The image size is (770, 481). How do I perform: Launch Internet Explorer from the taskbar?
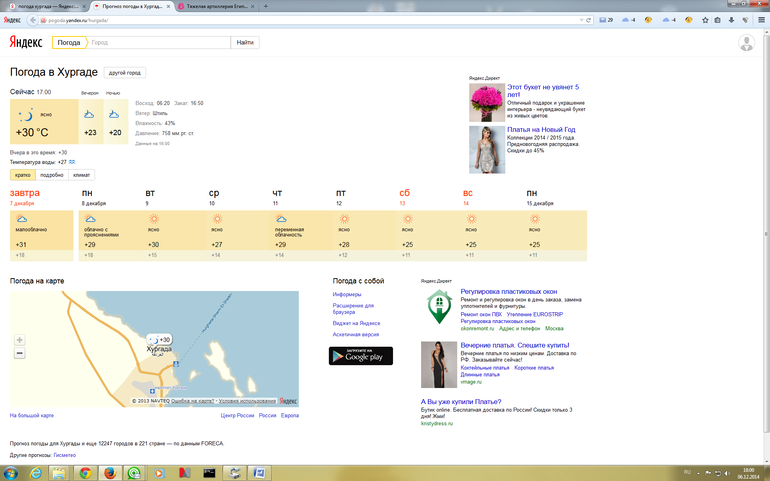(36, 473)
